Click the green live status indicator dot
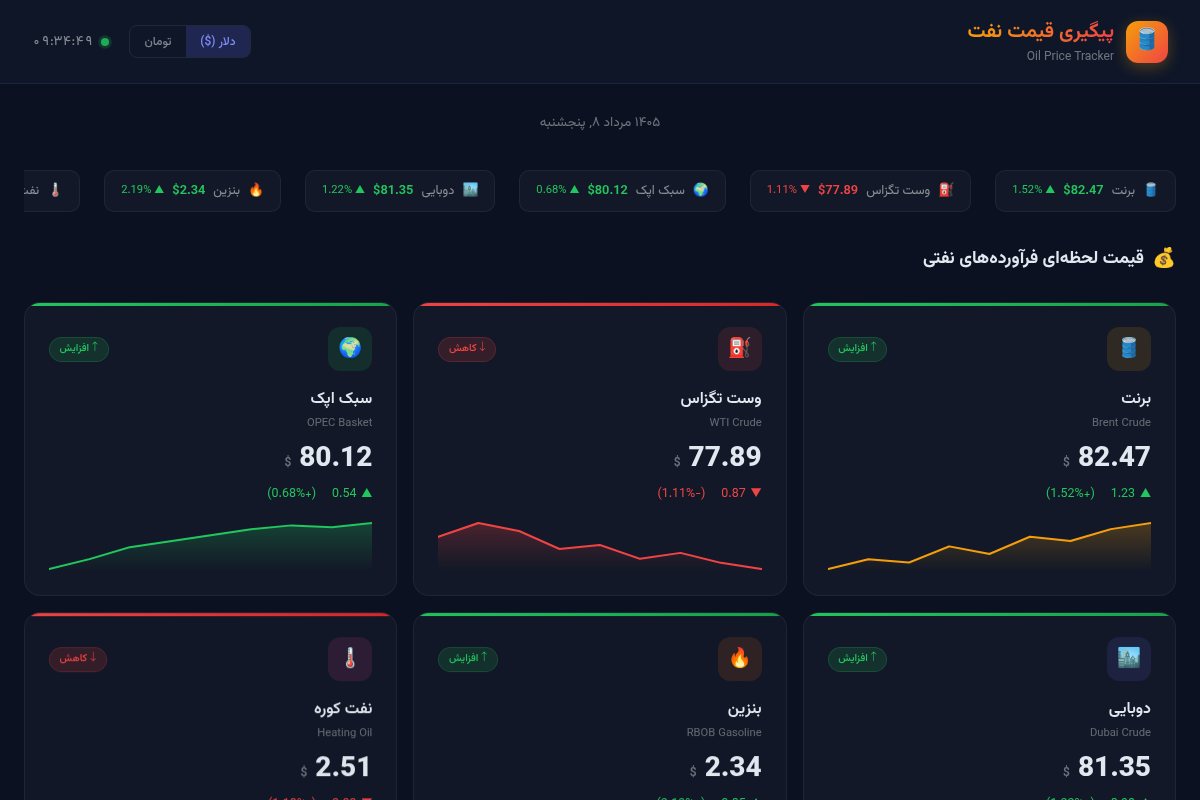The width and height of the screenshot is (1200, 800). tap(105, 42)
